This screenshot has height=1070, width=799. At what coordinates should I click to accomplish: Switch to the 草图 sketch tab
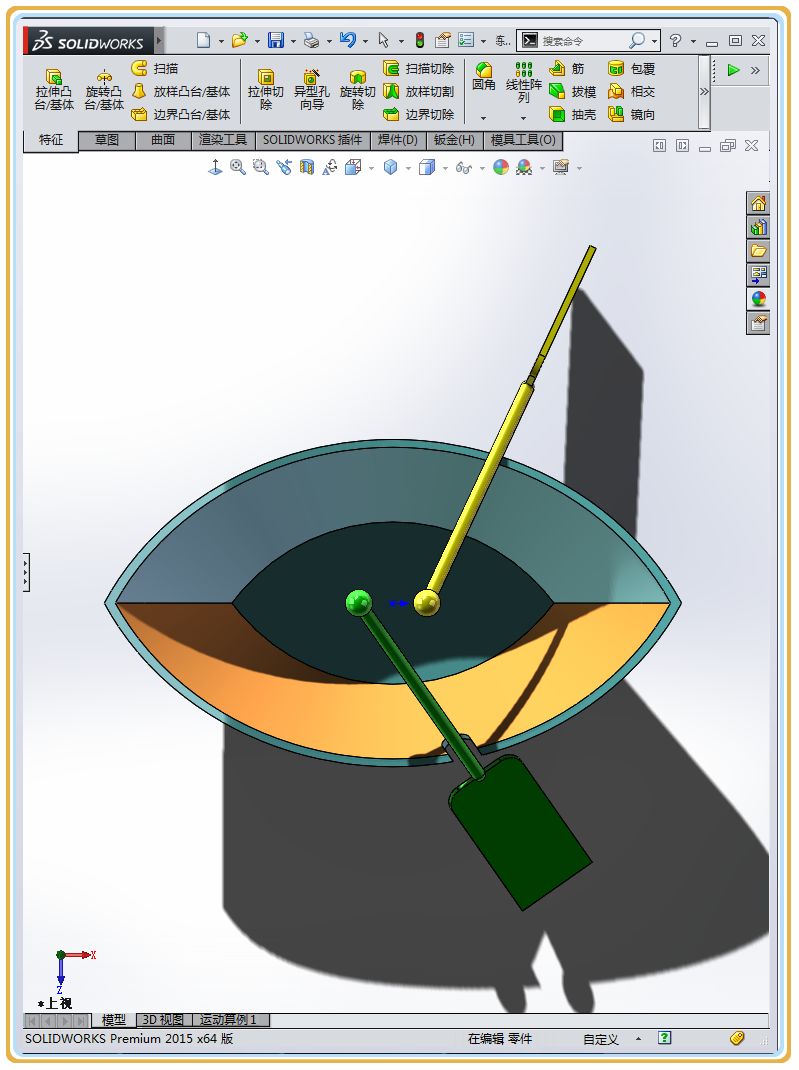[106, 140]
